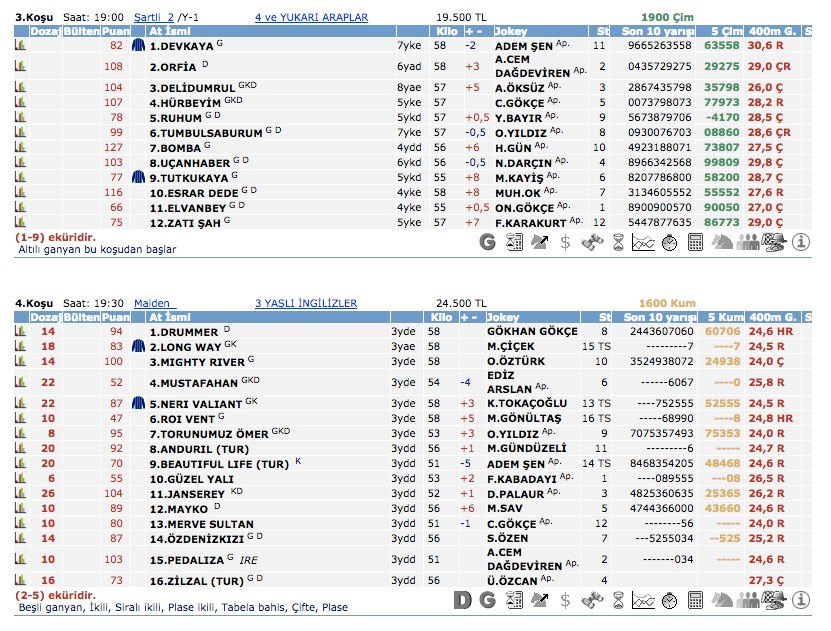Viewport: 831px width, 631px height.
Task: Click the Puan column header in race 3
Action: [x=115, y=32]
